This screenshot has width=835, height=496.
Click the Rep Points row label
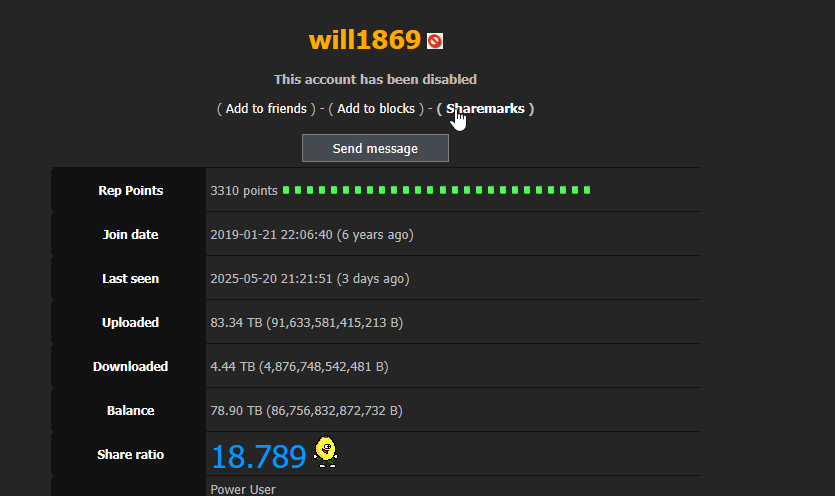click(130, 190)
